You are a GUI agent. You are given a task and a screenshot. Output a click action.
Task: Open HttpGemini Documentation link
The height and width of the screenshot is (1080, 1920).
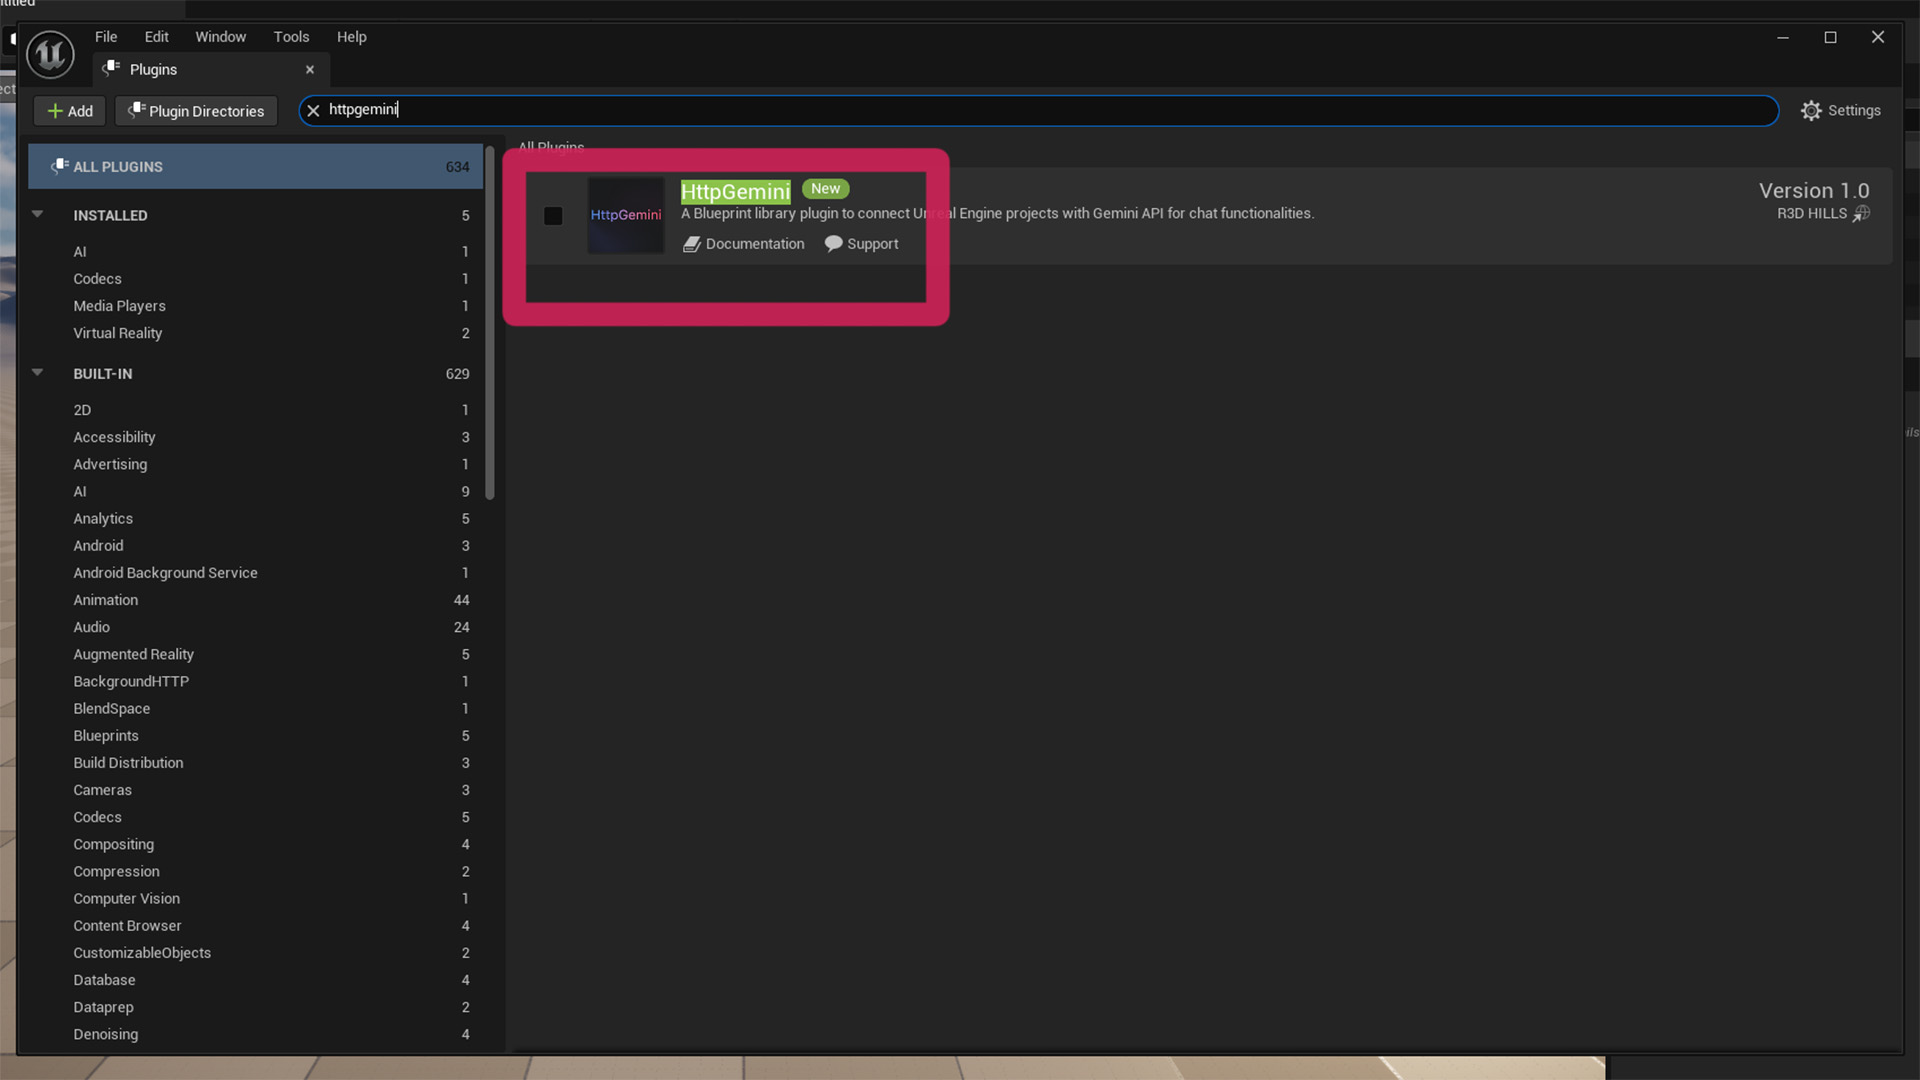coord(743,244)
